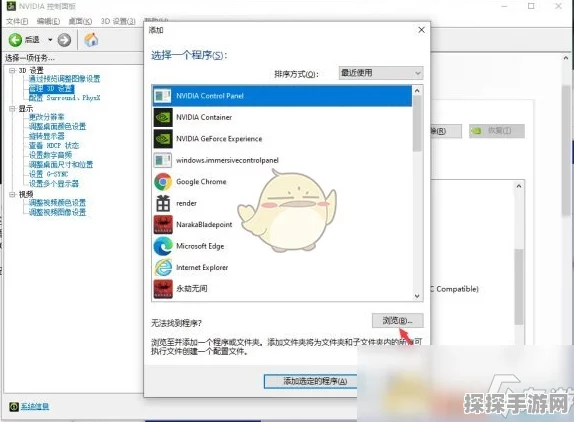The height and width of the screenshot is (422, 574).
Task: Open the 3D 设置 menu
Action: 118,21
